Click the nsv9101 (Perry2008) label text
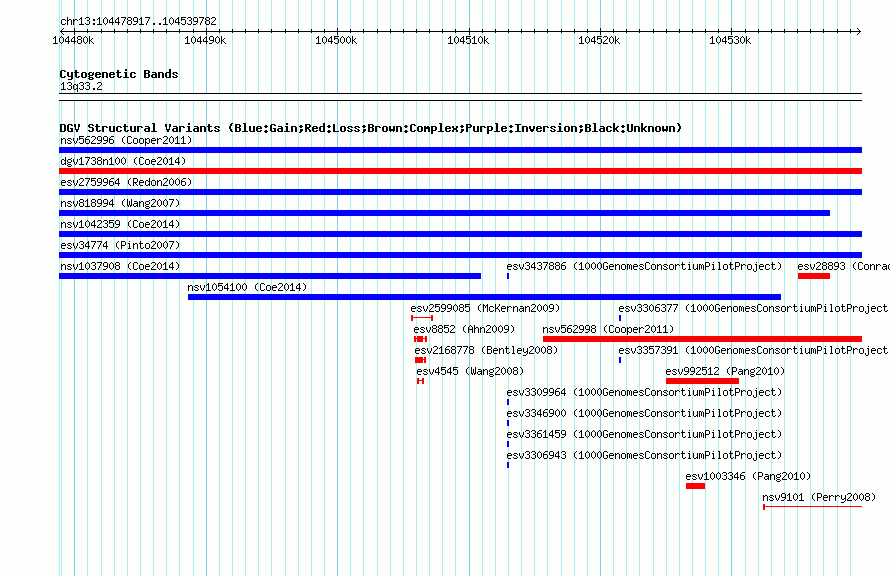 click(818, 497)
